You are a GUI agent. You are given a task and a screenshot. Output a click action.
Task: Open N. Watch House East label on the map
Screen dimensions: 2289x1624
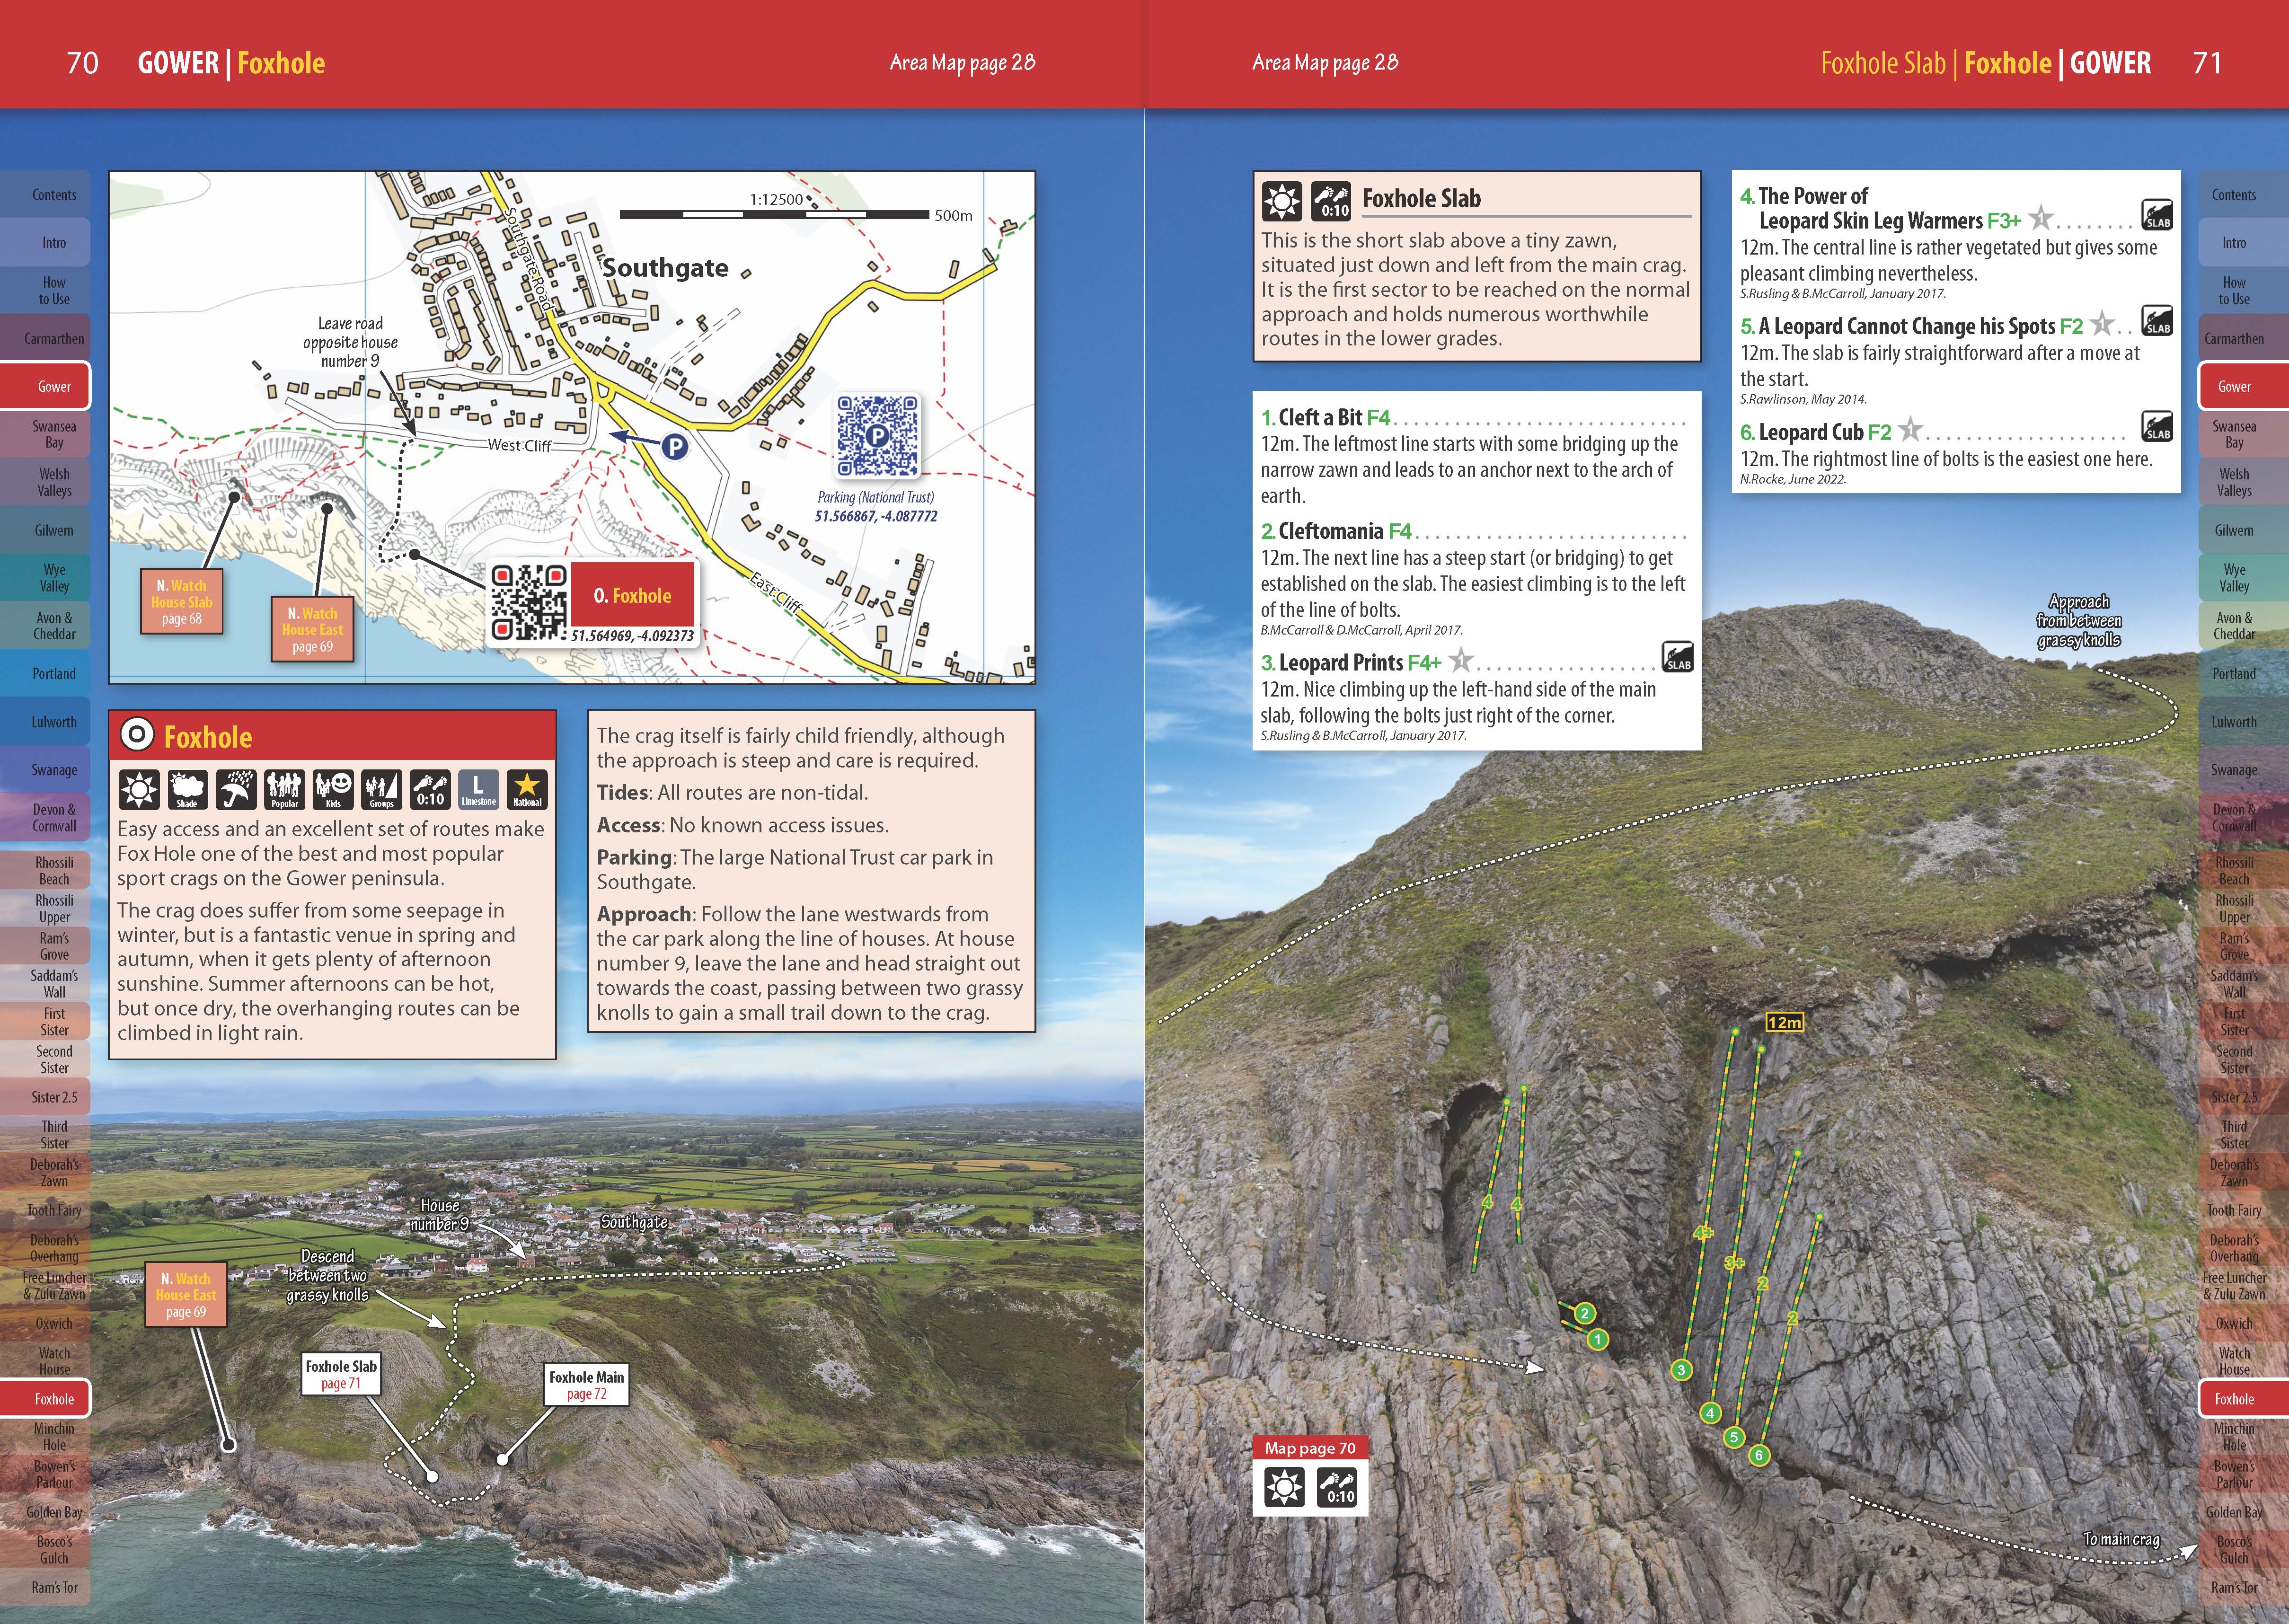312,630
